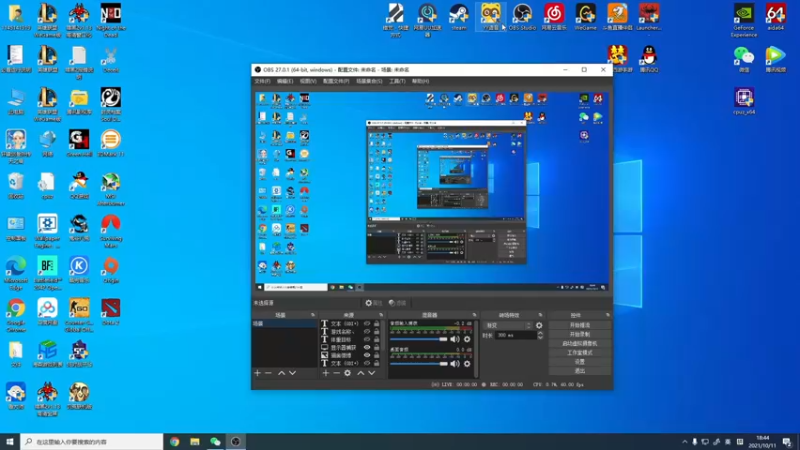Adjust desktop audio (桌面音频) volume slider
This screenshot has width=800, height=450.
[418, 364]
